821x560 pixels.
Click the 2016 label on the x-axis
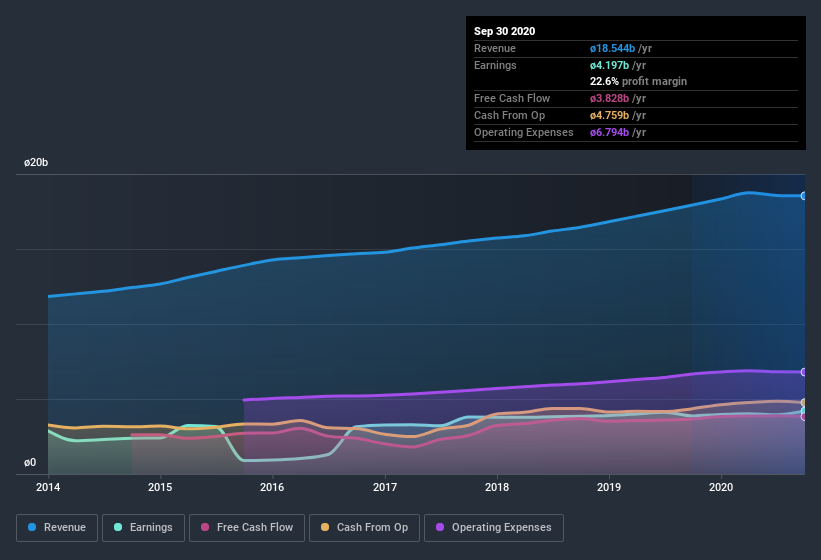coord(272,487)
